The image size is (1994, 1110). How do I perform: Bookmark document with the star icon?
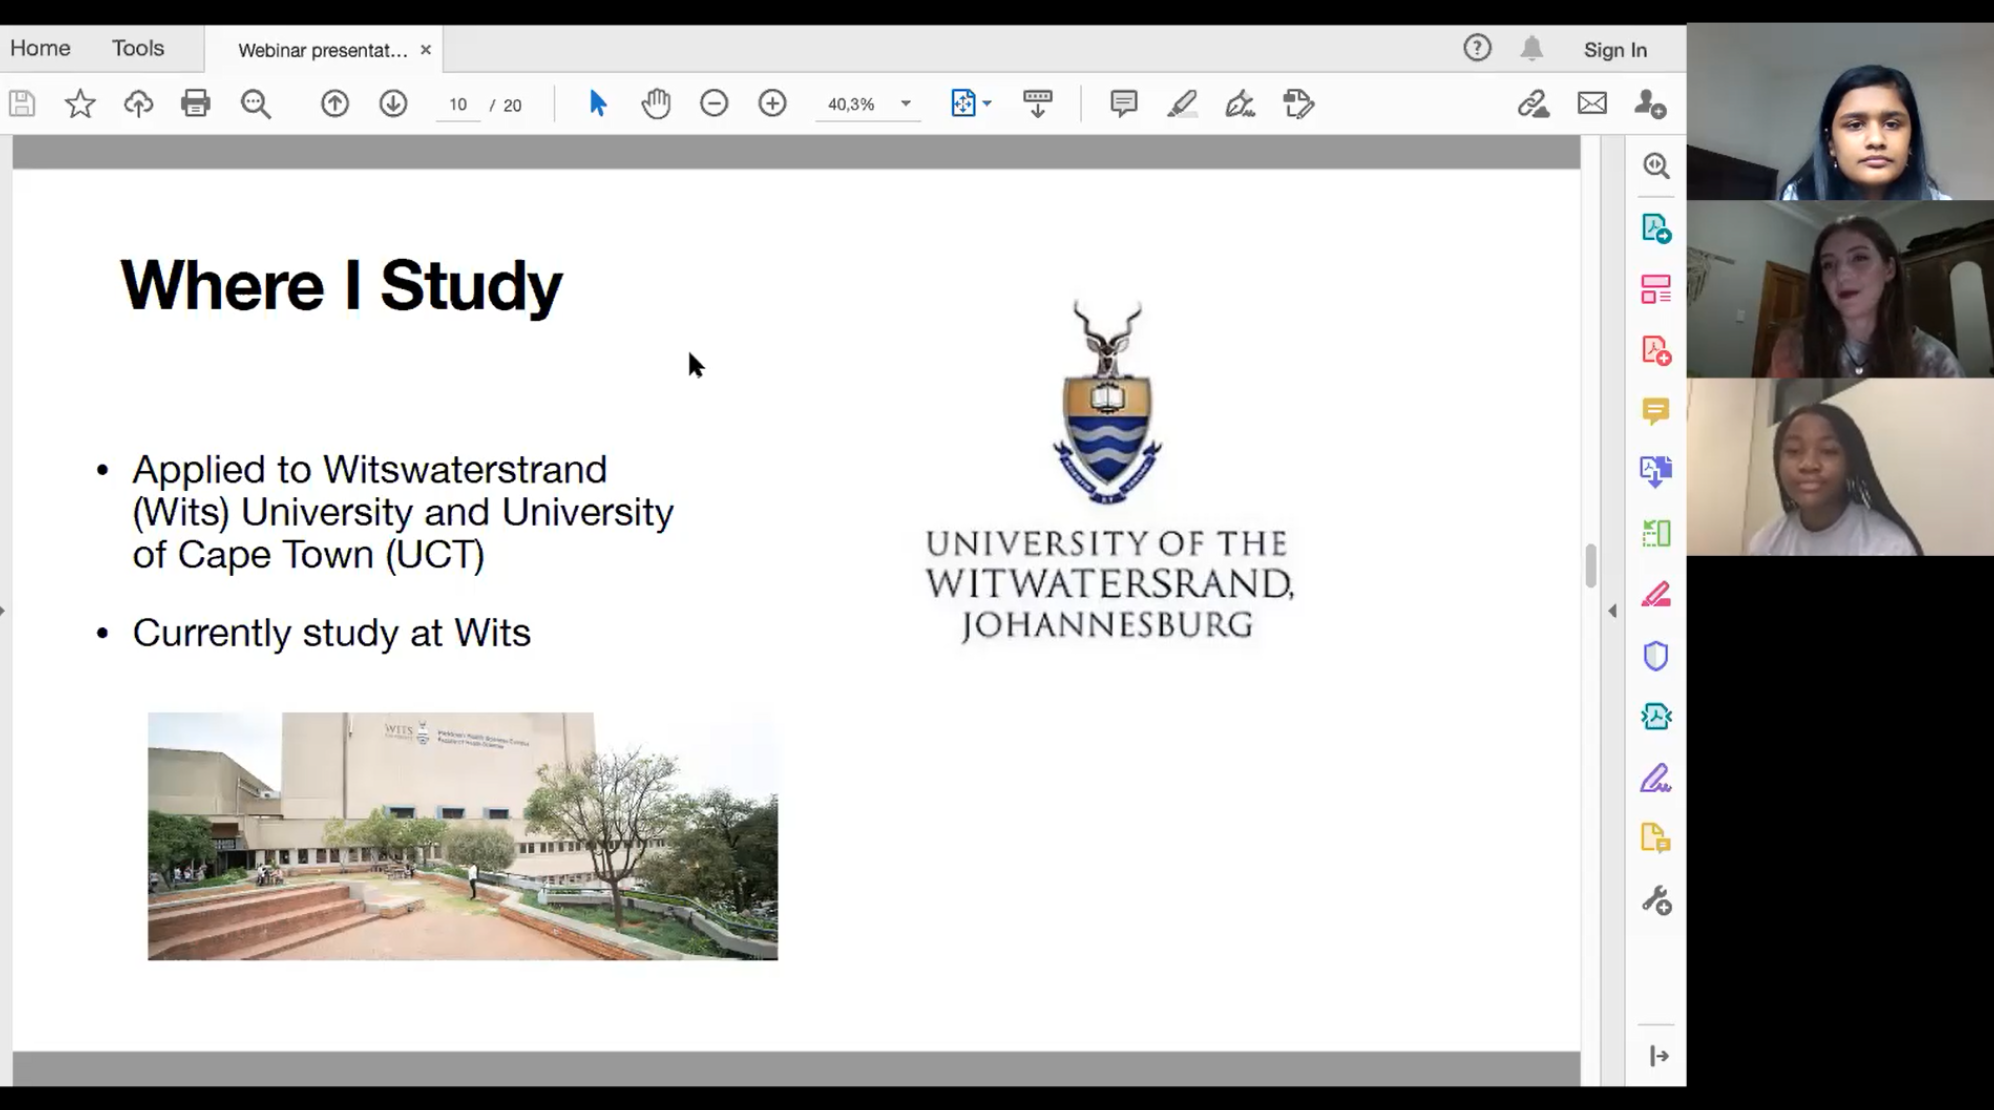coord(80,104)
